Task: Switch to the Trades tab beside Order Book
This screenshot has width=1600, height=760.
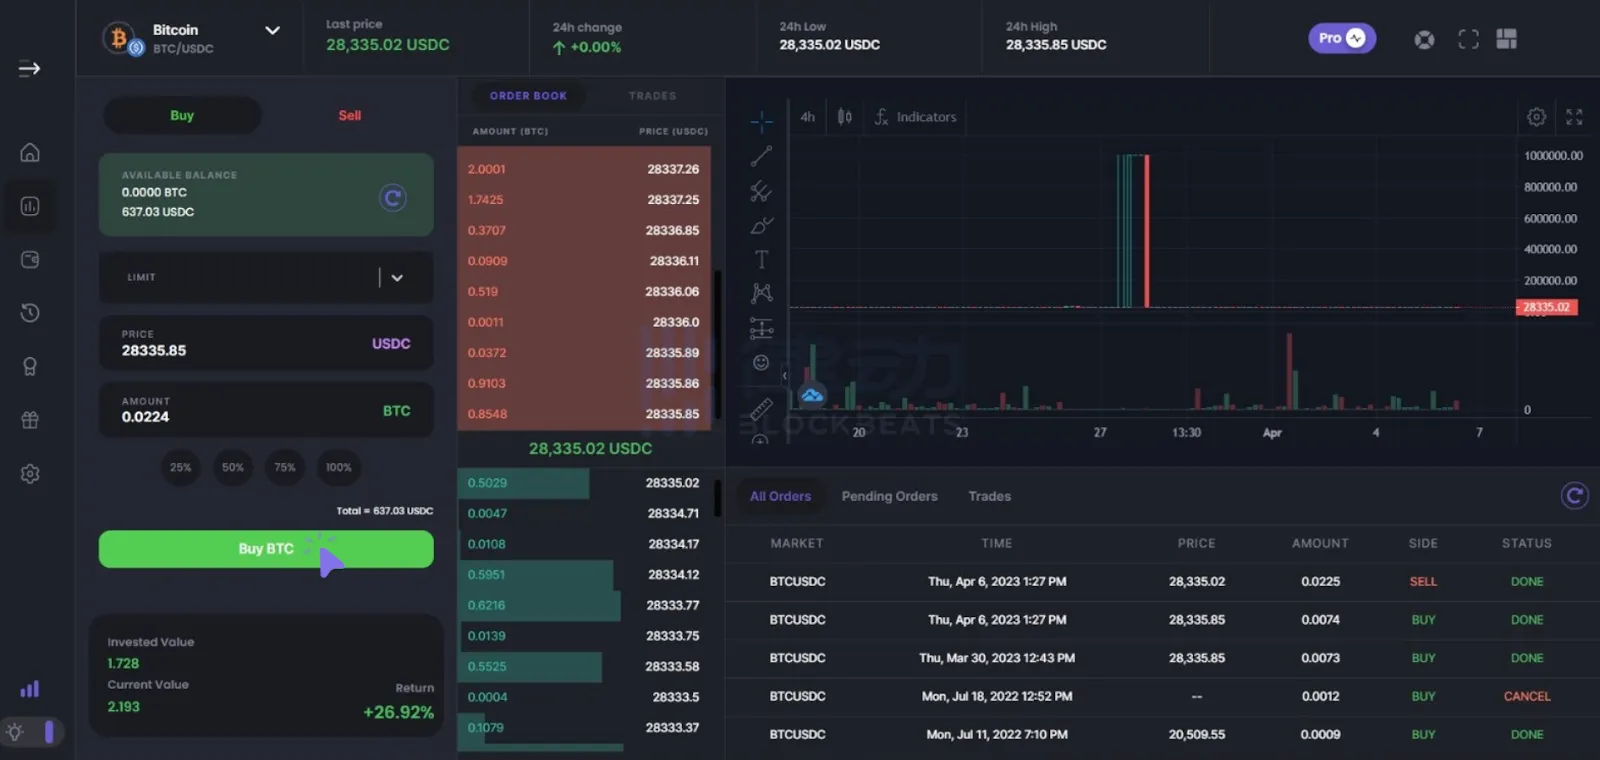Action: point(652,96)
